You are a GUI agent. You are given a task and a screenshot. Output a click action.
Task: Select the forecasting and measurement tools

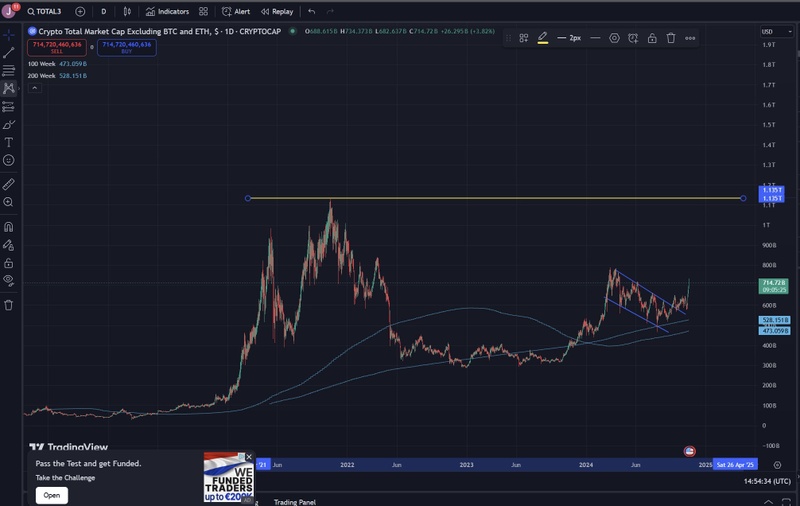coord(9,107)
